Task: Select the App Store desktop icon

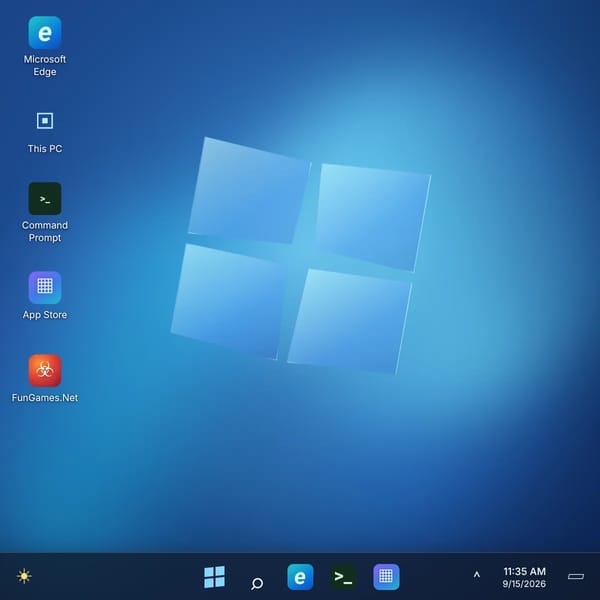Action: coord(45,288)
